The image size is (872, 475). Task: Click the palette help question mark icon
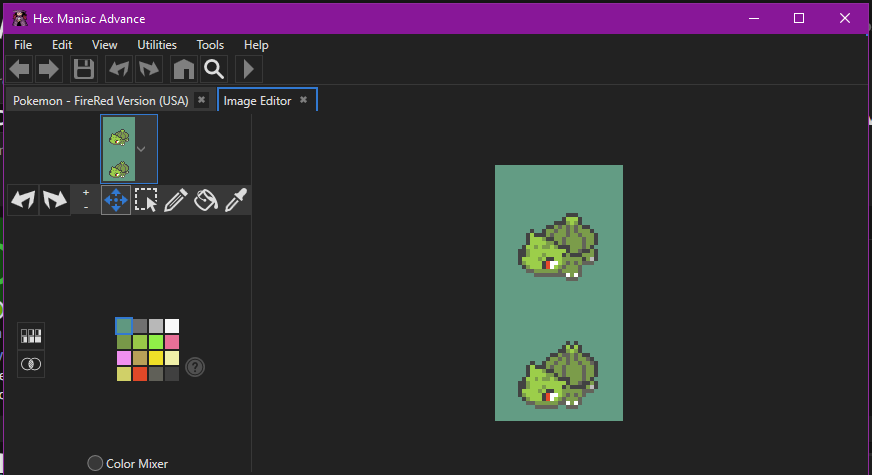pos(196,367)
